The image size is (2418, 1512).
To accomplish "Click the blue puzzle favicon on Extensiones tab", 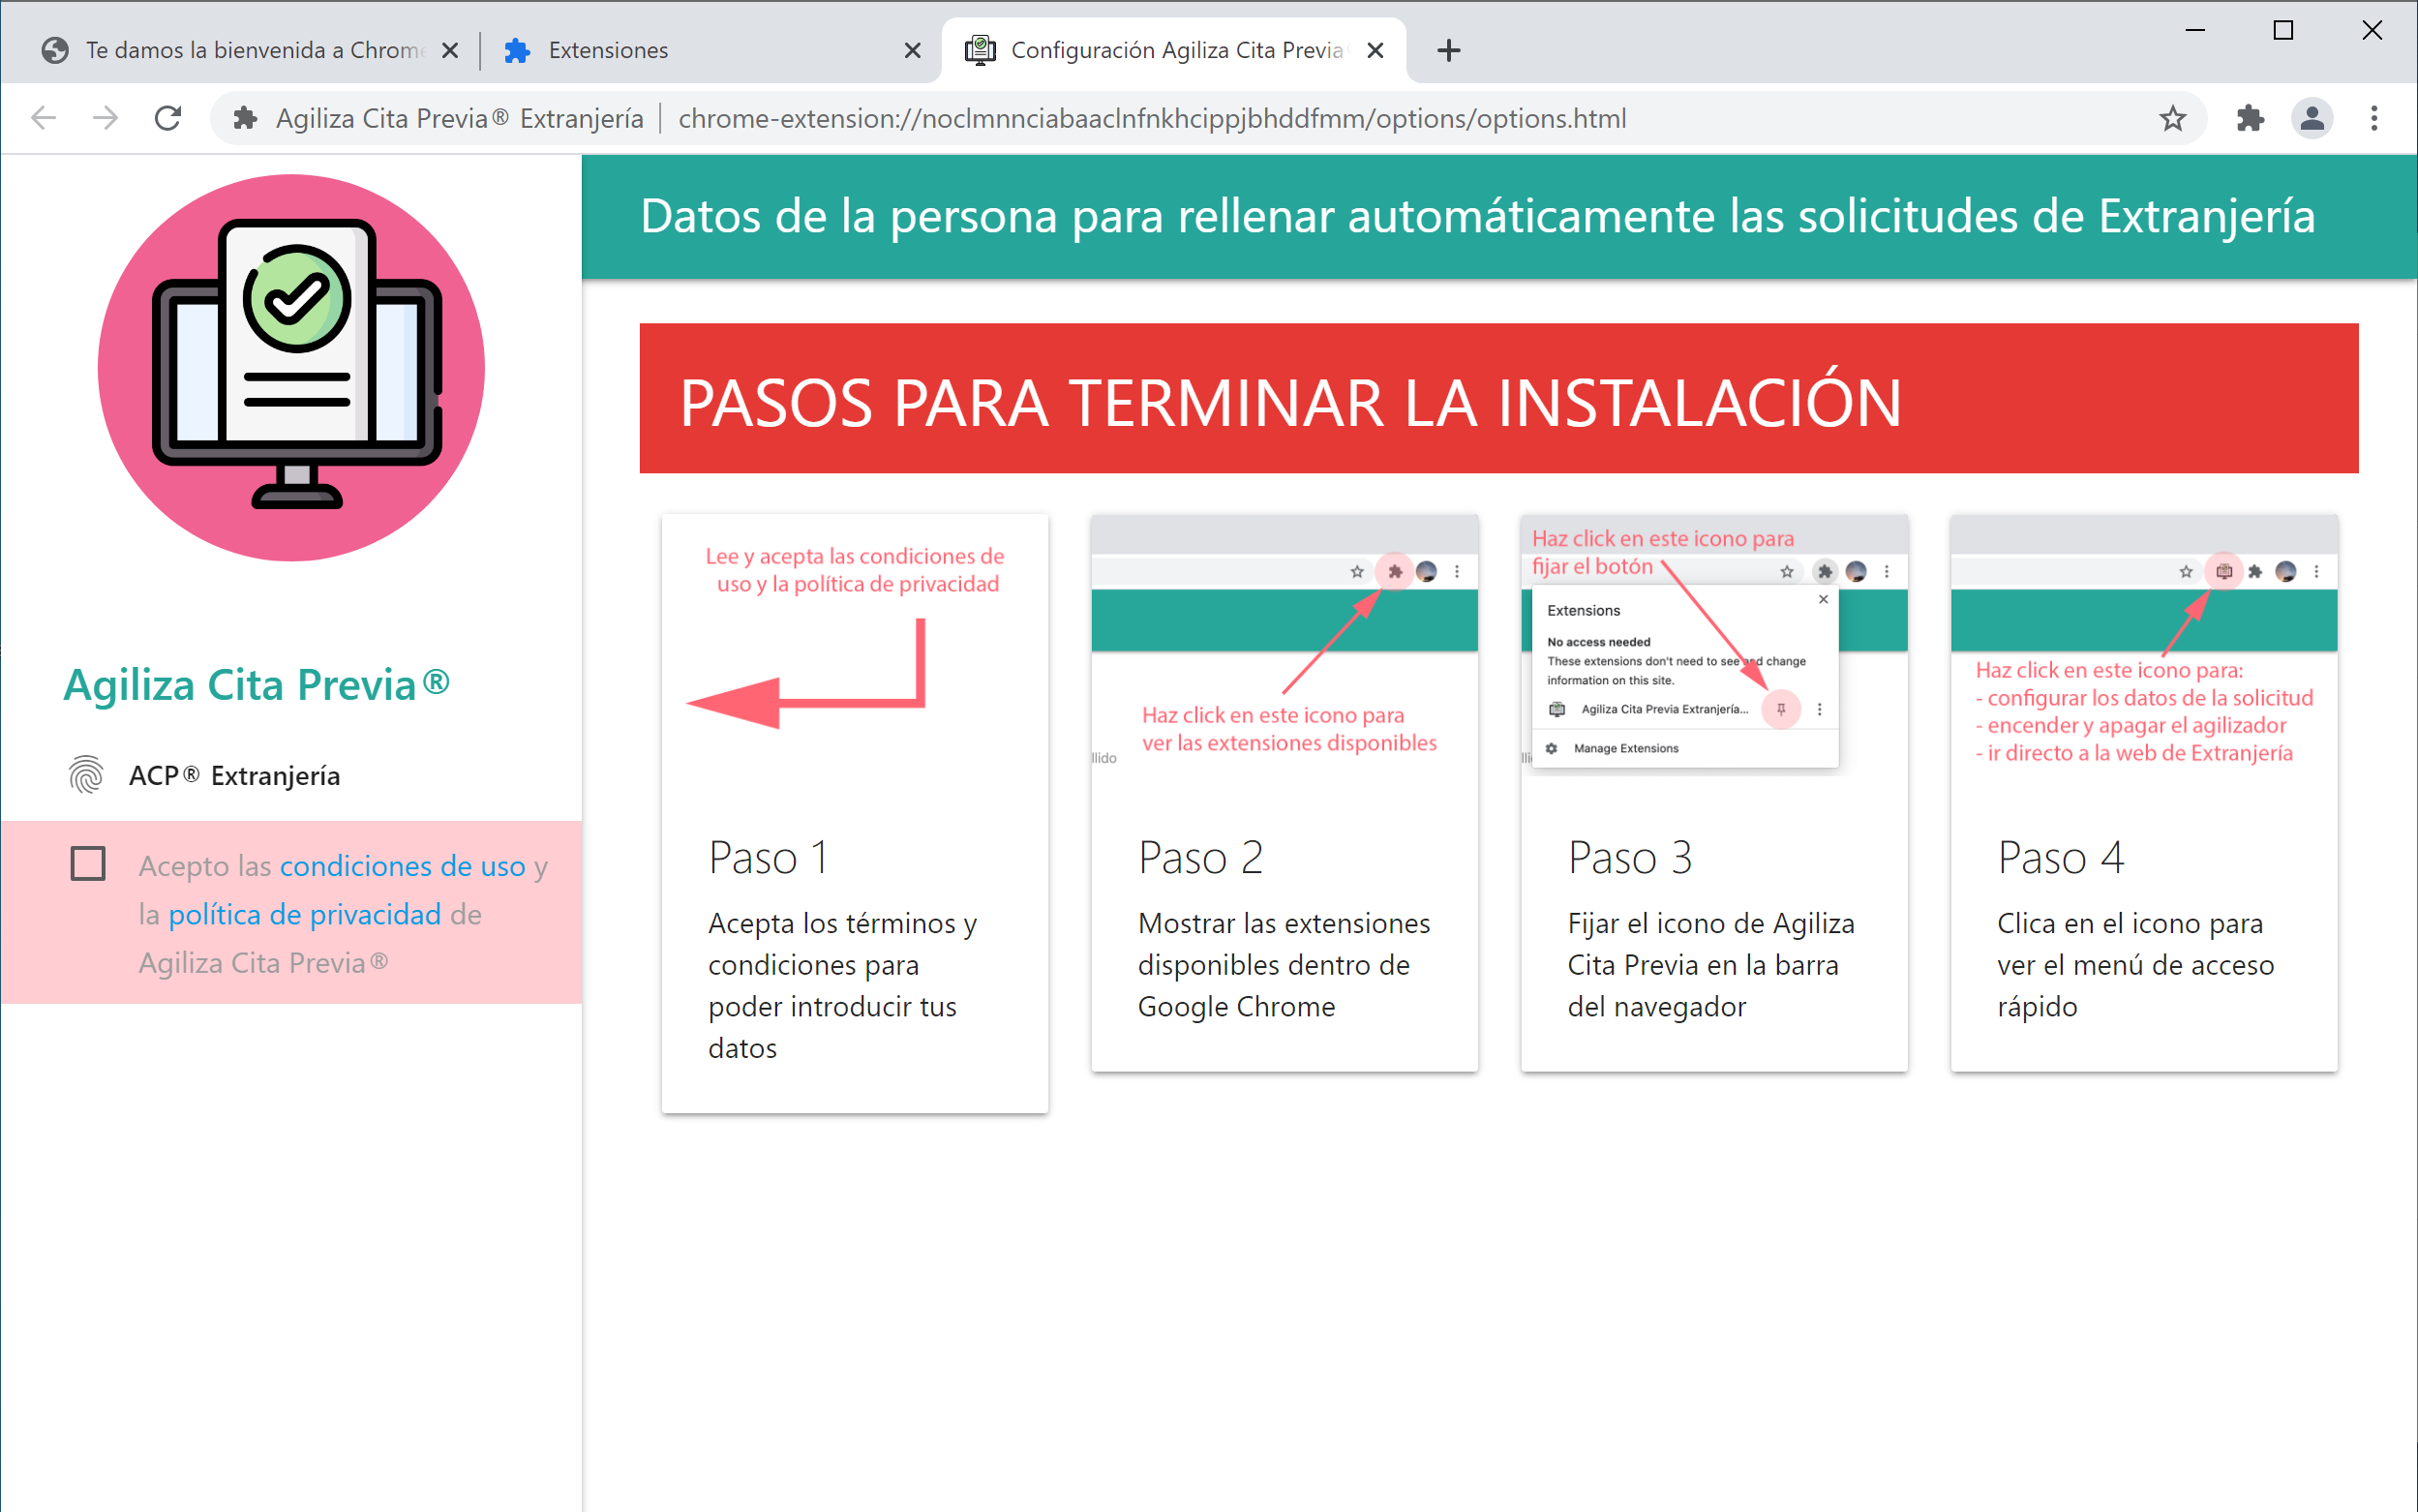I will coord(517,50).
